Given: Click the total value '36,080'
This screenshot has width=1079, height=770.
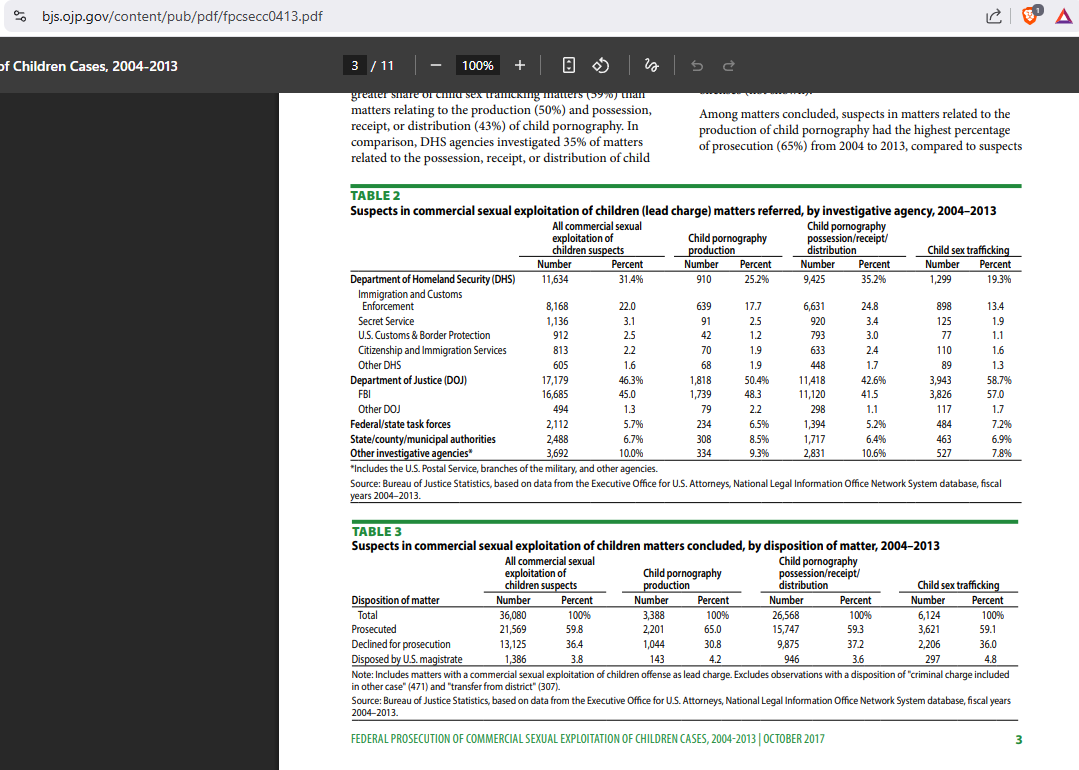Looking at the screenshot, I should pos(513,615).
